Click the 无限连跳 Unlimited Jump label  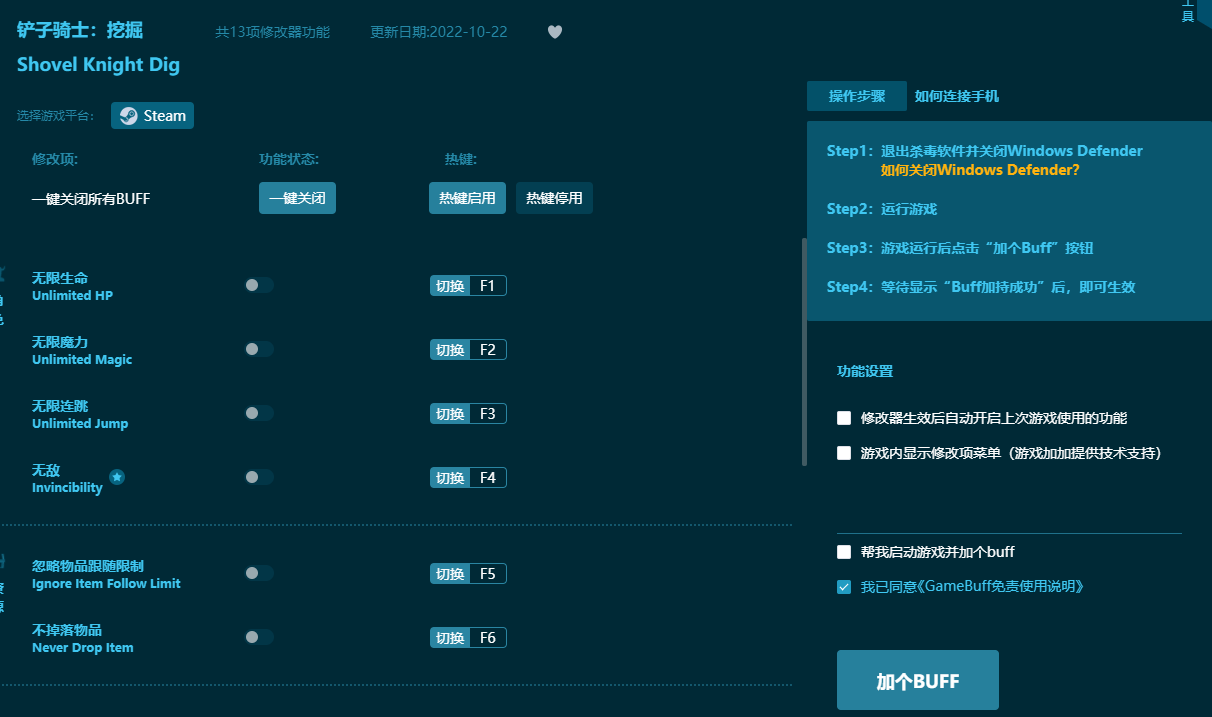pos(80,414)
